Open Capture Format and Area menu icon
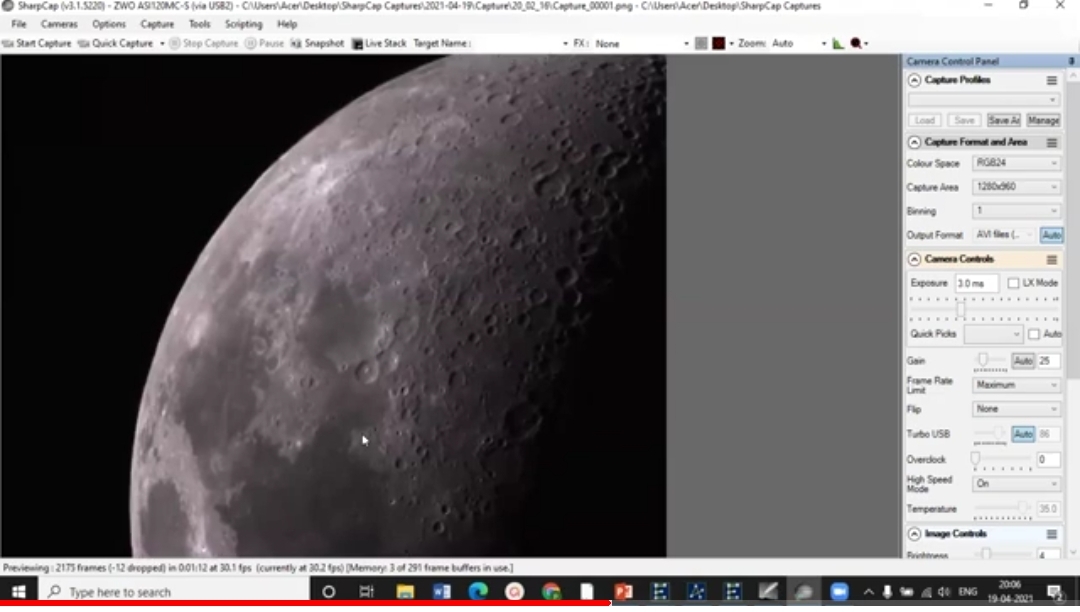 pyautogui.click(x=1052, y=143)
